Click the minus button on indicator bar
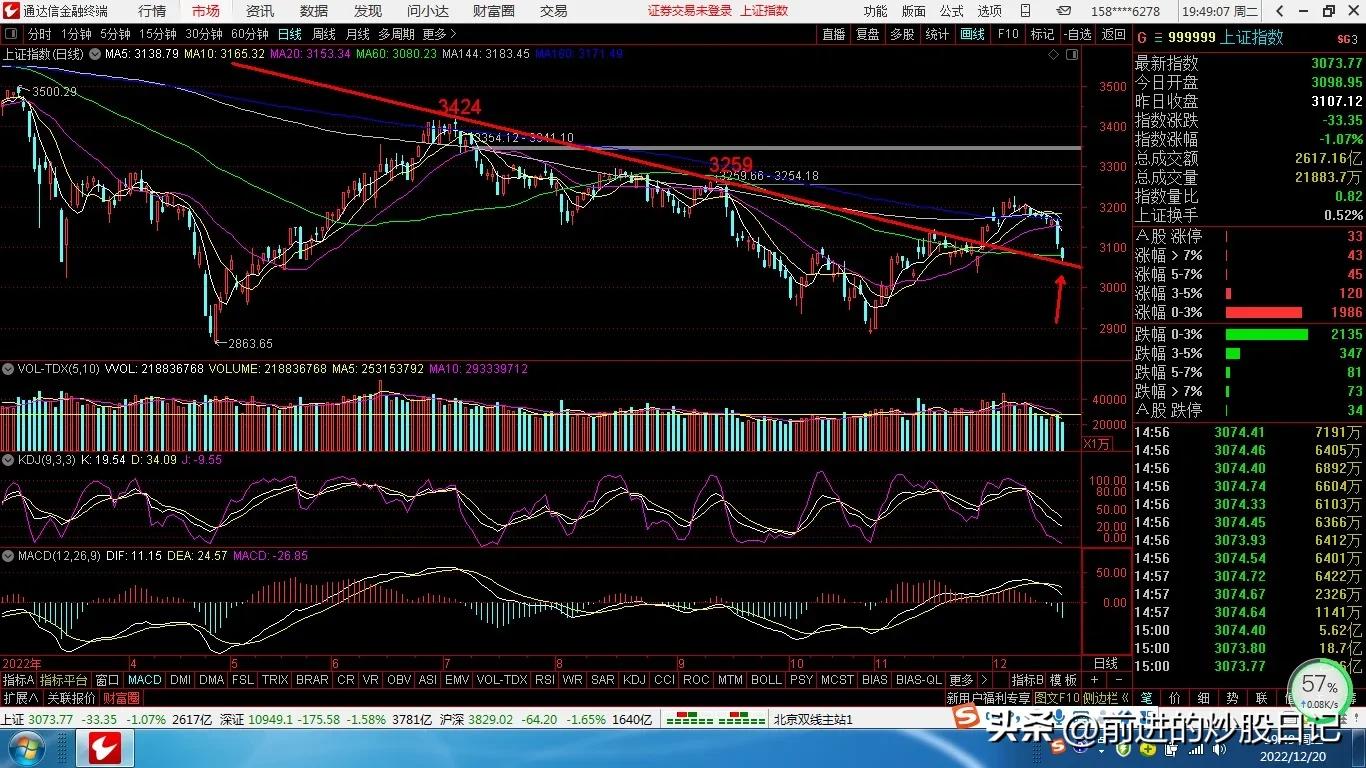This screenshot has height=768, width=1366. [x=1119, y=680]
